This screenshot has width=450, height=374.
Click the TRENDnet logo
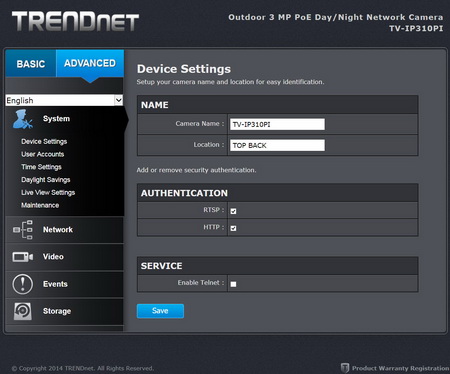click(x=75, y=21)
